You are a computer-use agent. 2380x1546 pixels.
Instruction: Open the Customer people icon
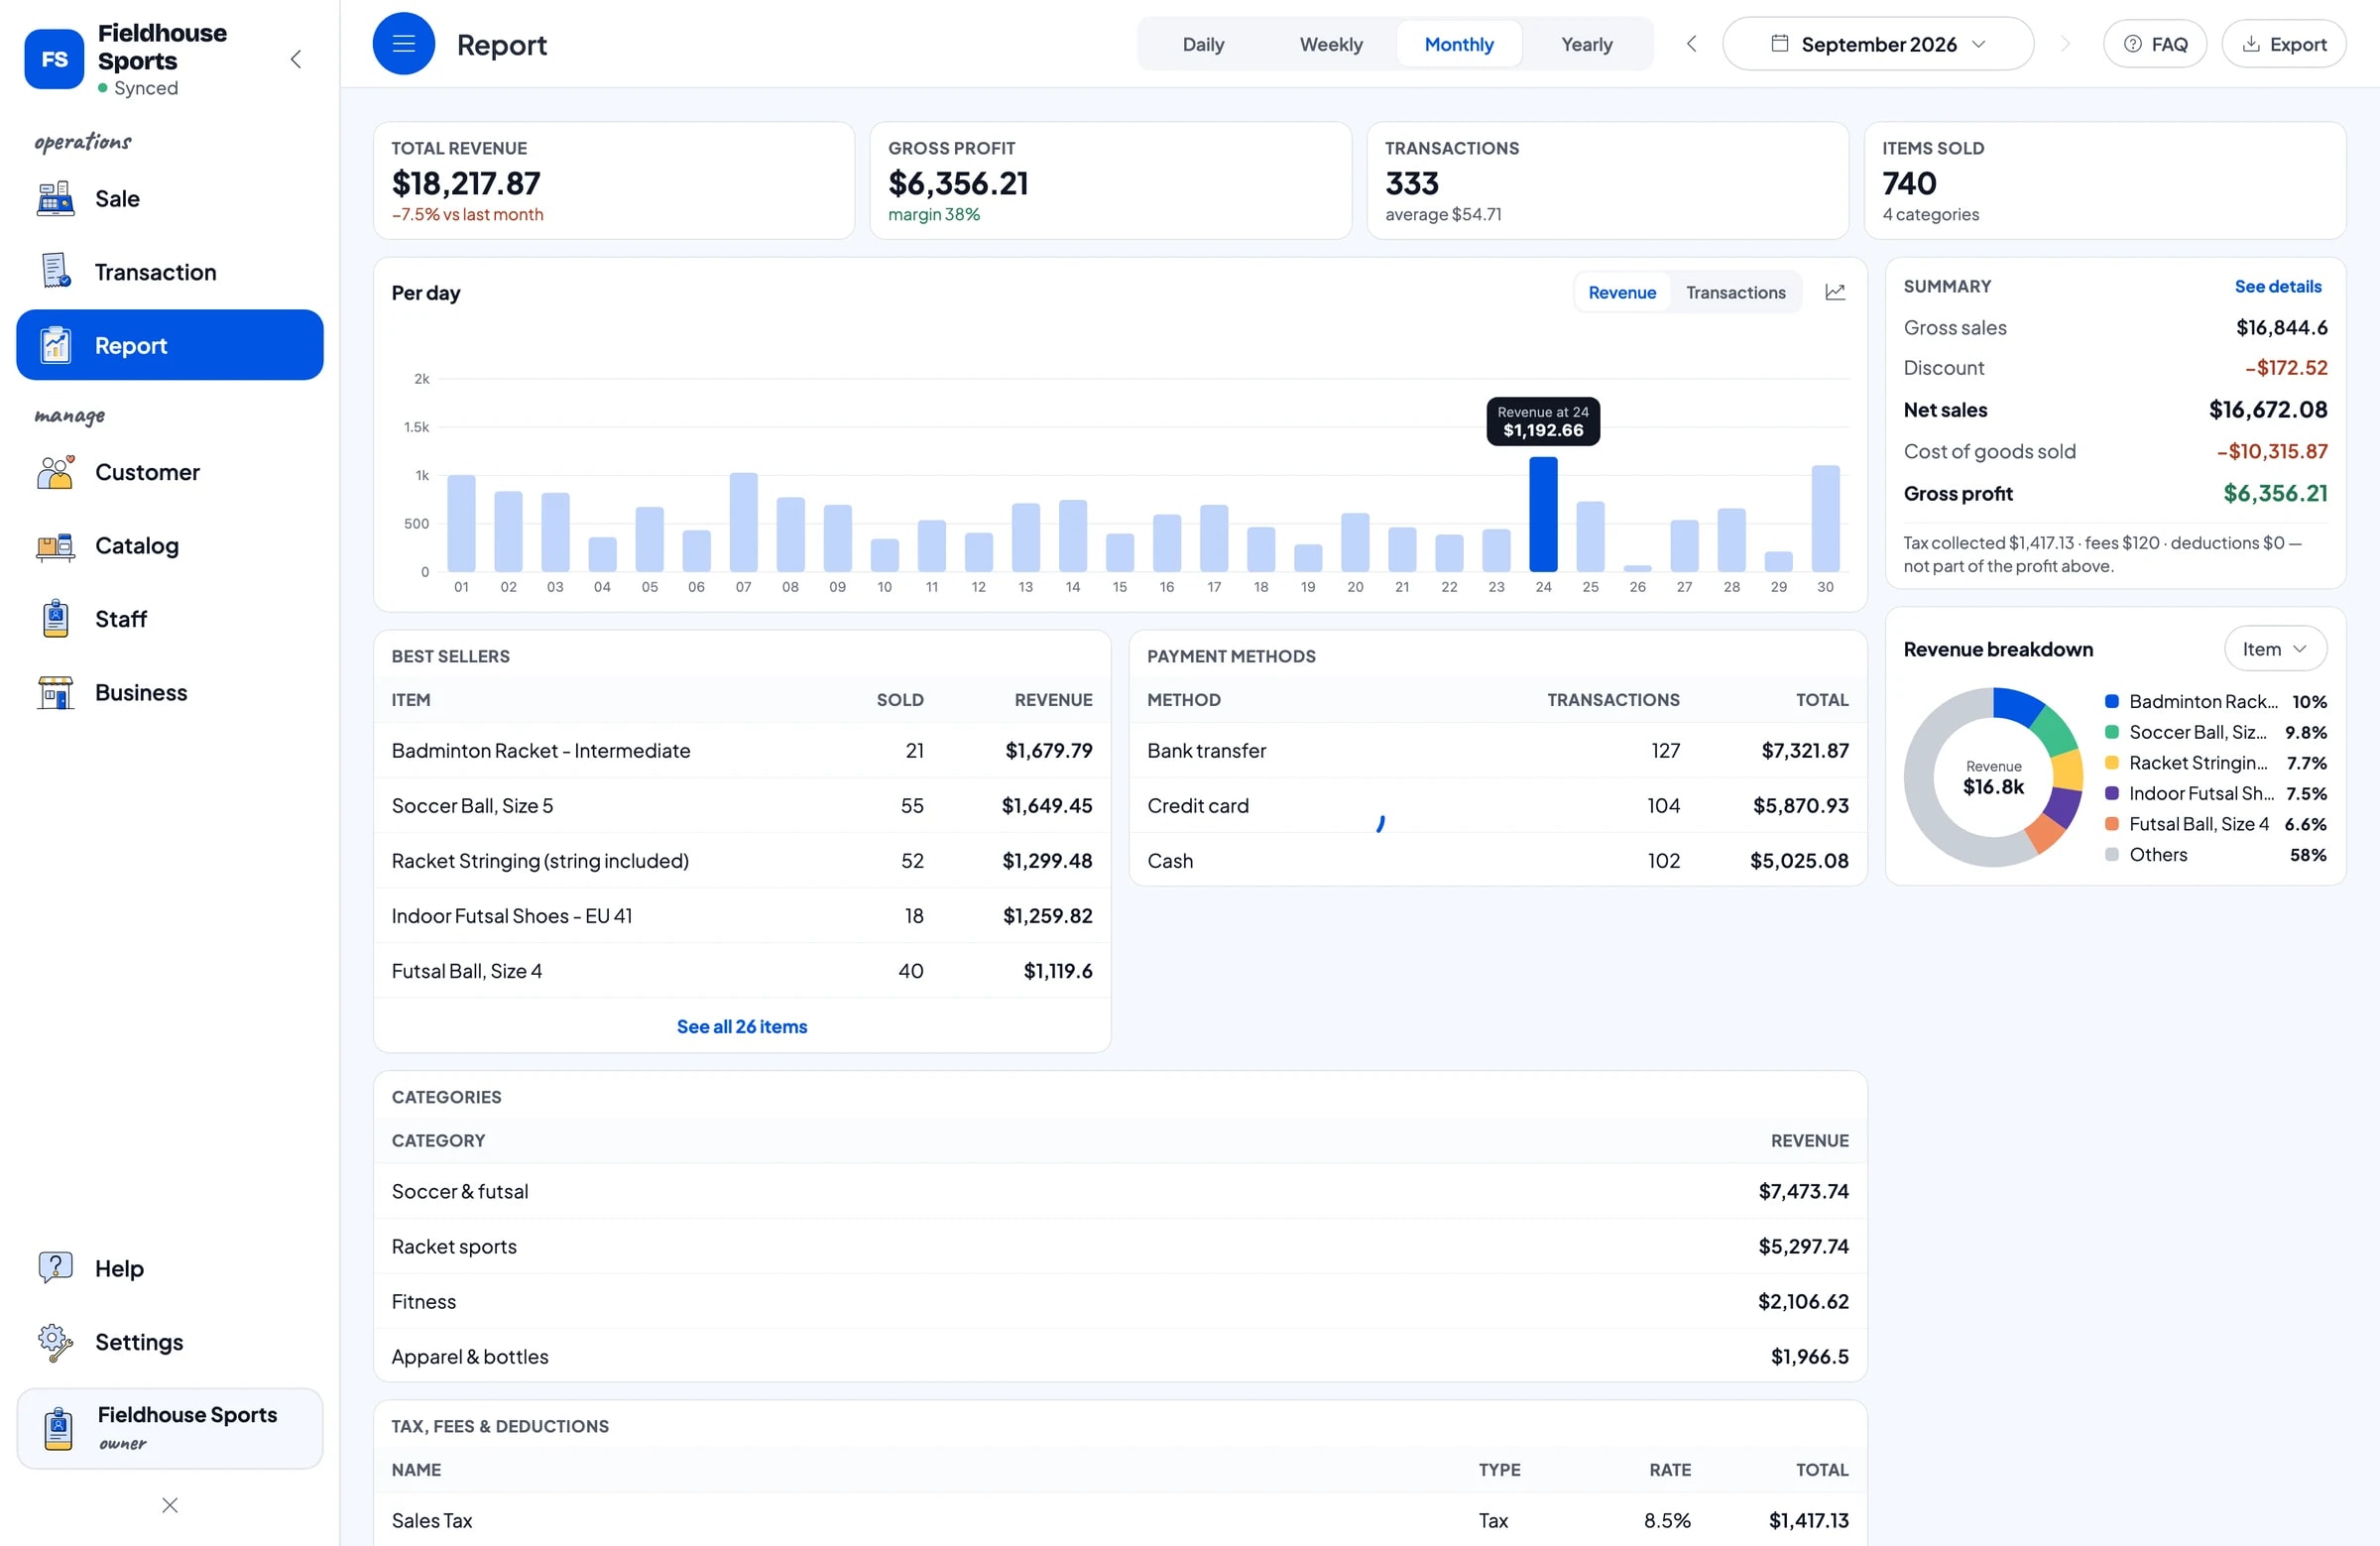[x=55, y=472]
